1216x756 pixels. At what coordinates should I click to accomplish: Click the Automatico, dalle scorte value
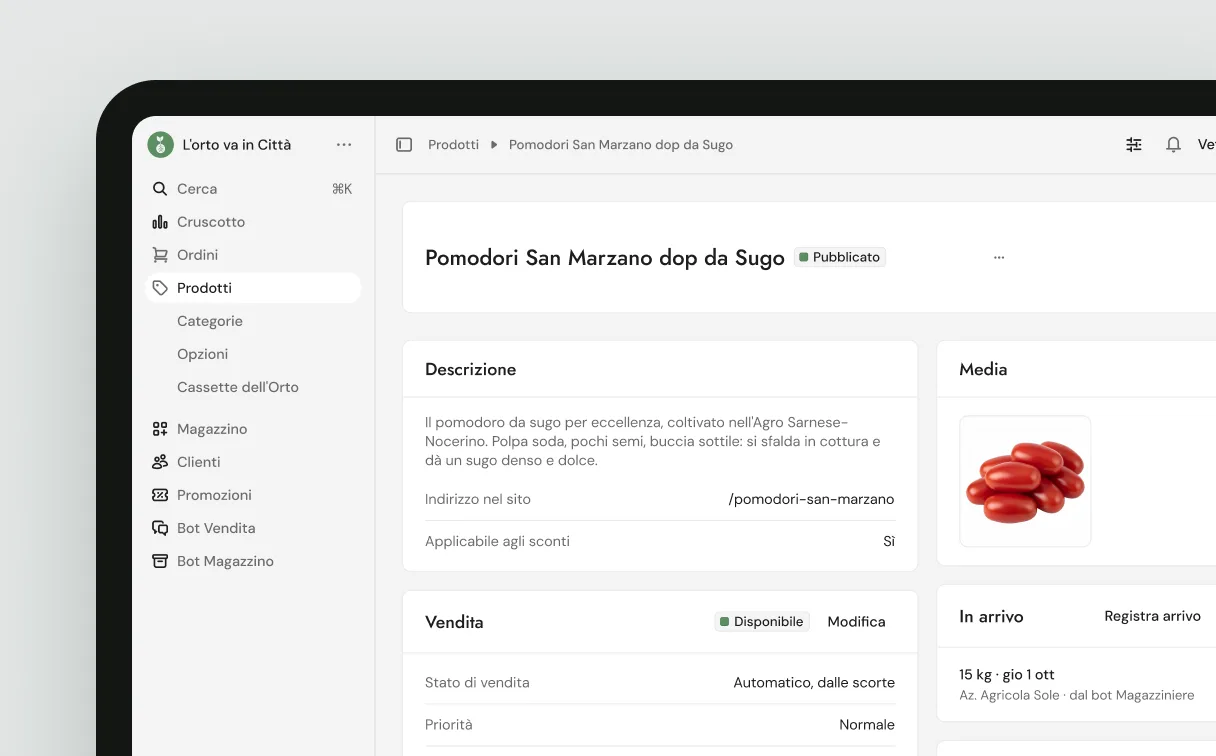(814, 683)
